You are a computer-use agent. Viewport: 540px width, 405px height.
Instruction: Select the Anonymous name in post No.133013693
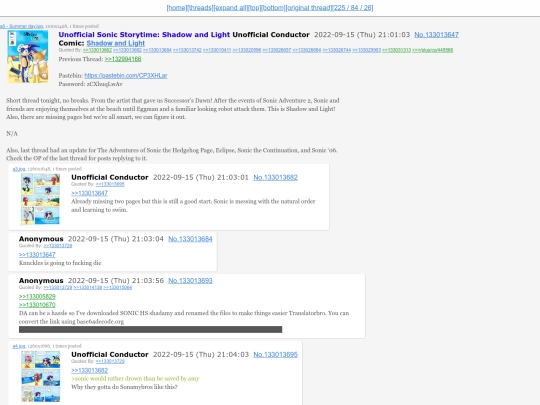[x=41, y=281]
